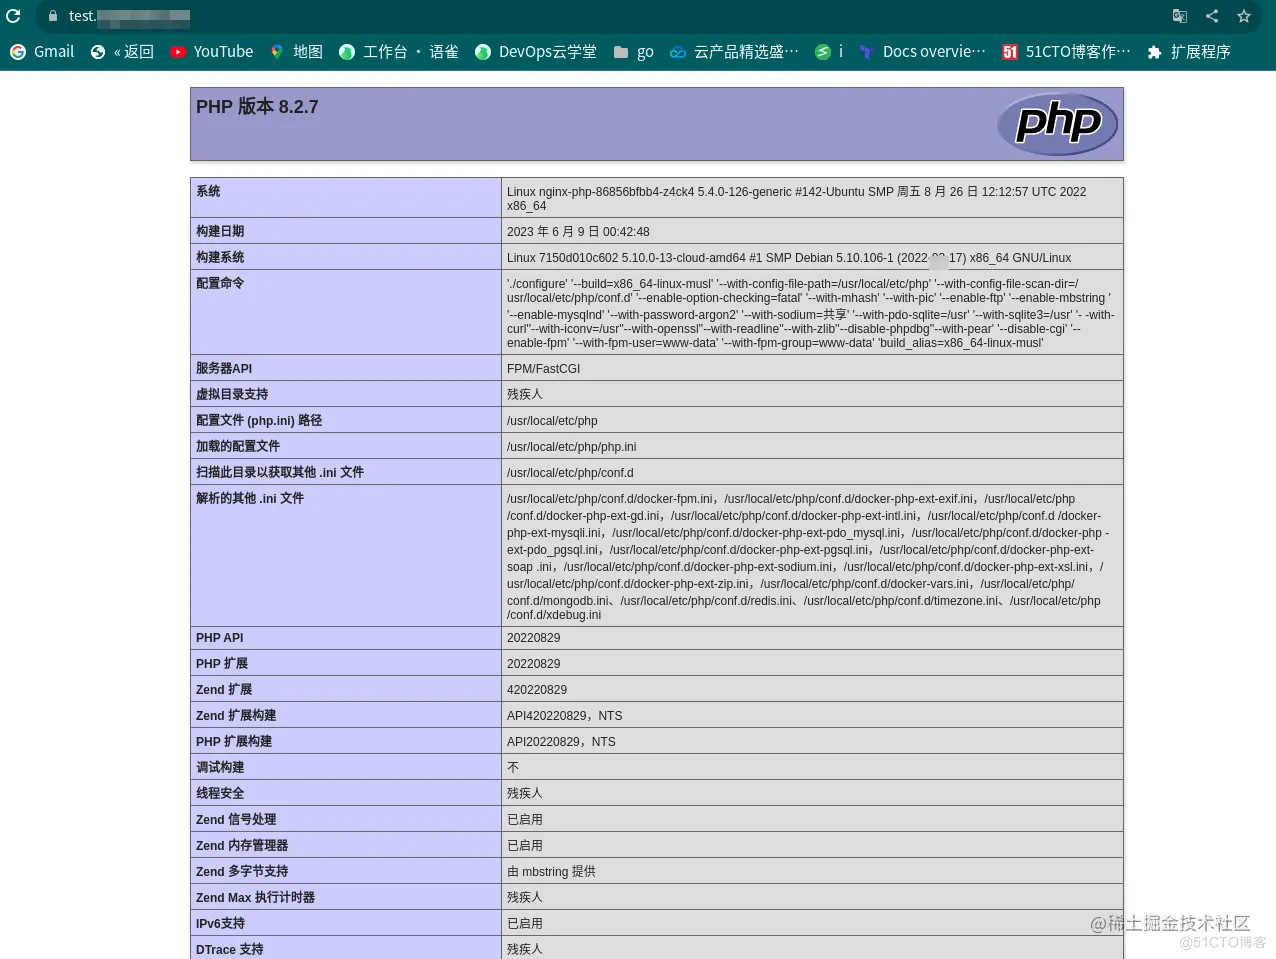Click the padlock site security icon
This screenshot has height=959, width=1276.
53,16
